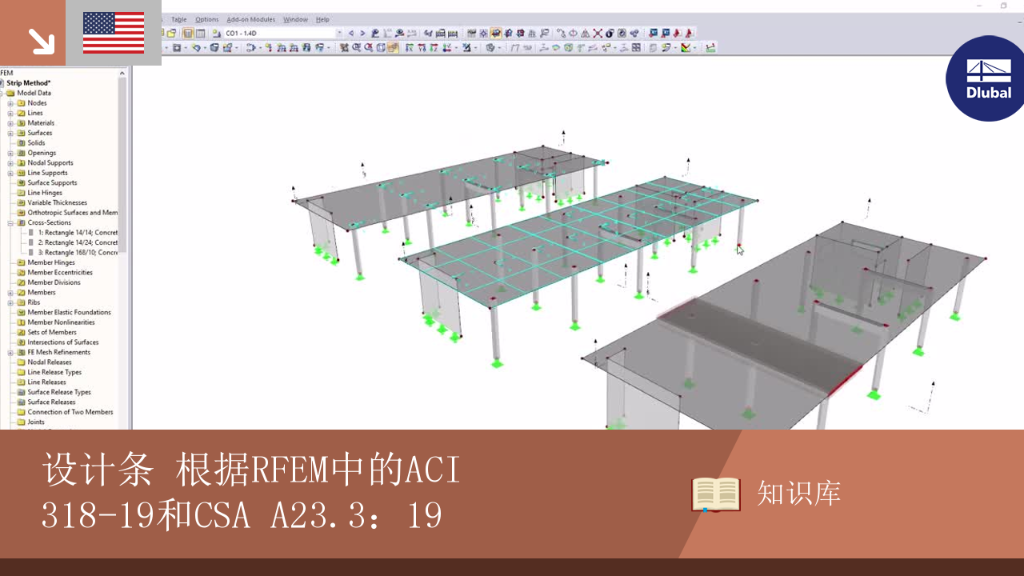The image size is (1024, 576).
Task: Click the open file folder toolbar icon
Action: 172,33
